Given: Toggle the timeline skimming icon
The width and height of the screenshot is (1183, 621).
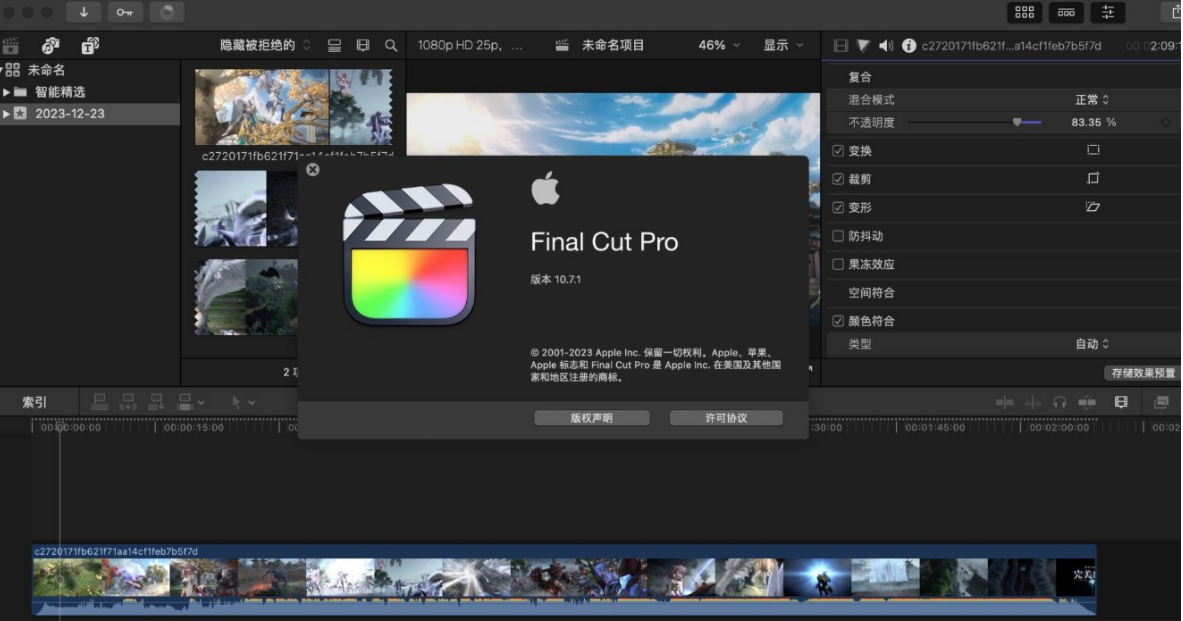Looking at the screenshot, I should click(x=1005, y=402).
